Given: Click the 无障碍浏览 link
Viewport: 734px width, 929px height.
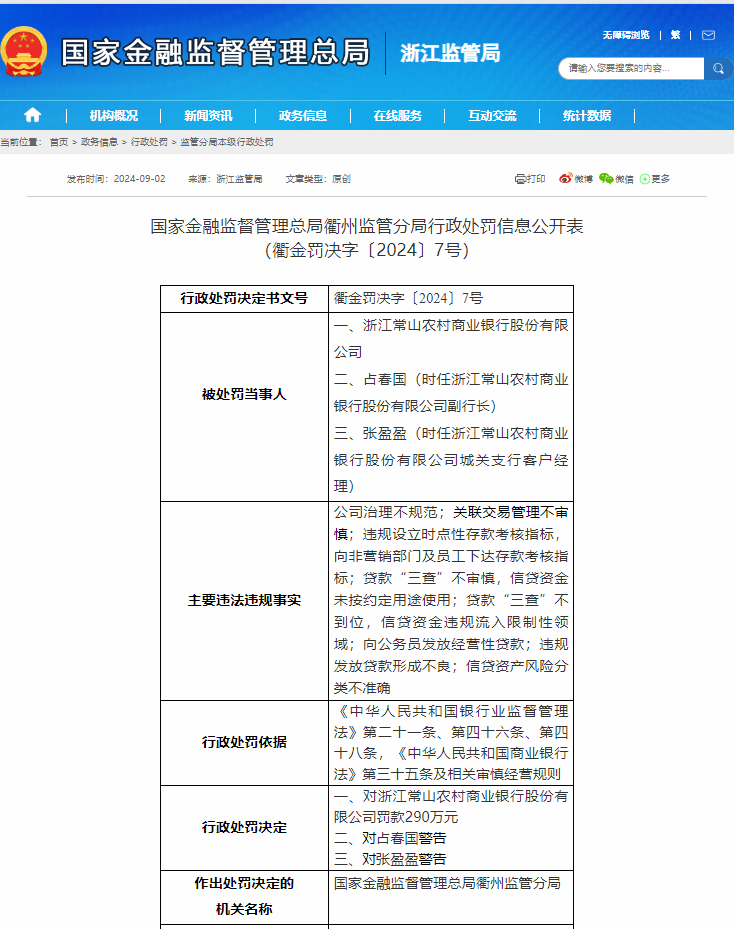Looking at the screenshot, I should pos(626,34).
